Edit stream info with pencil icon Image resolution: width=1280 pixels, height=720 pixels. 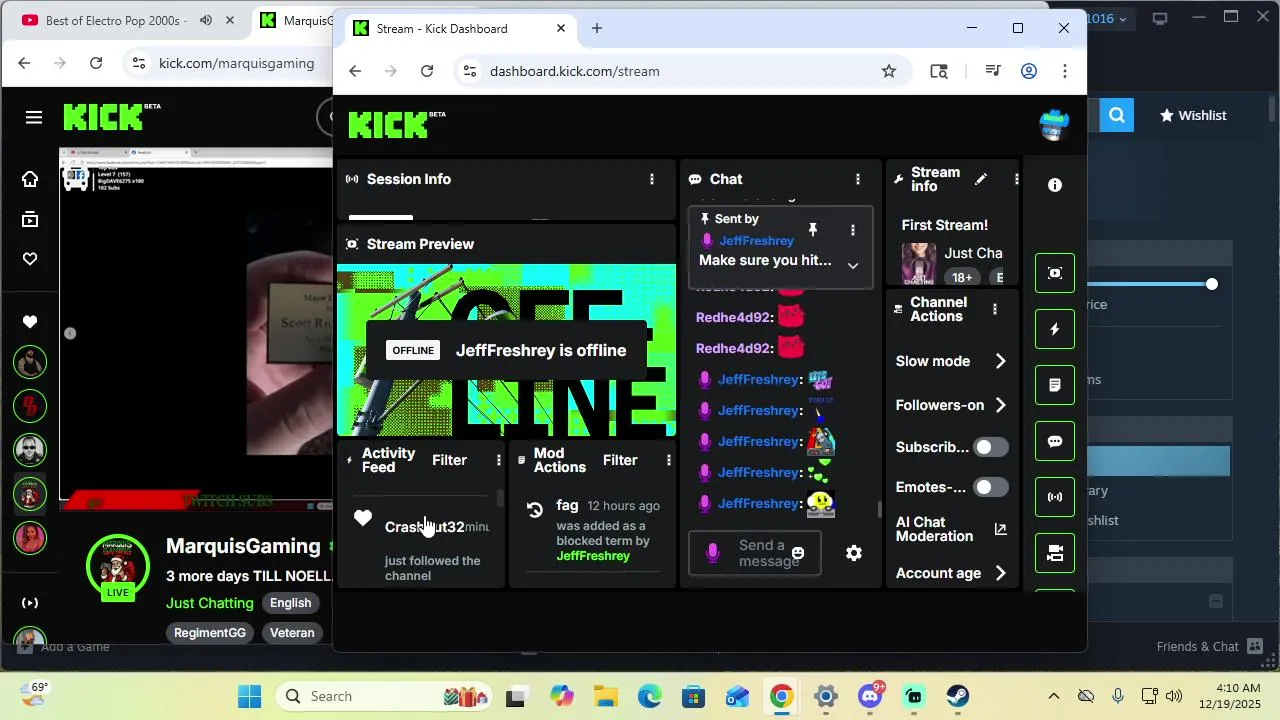pyautogui.click(x=981, y=179)
